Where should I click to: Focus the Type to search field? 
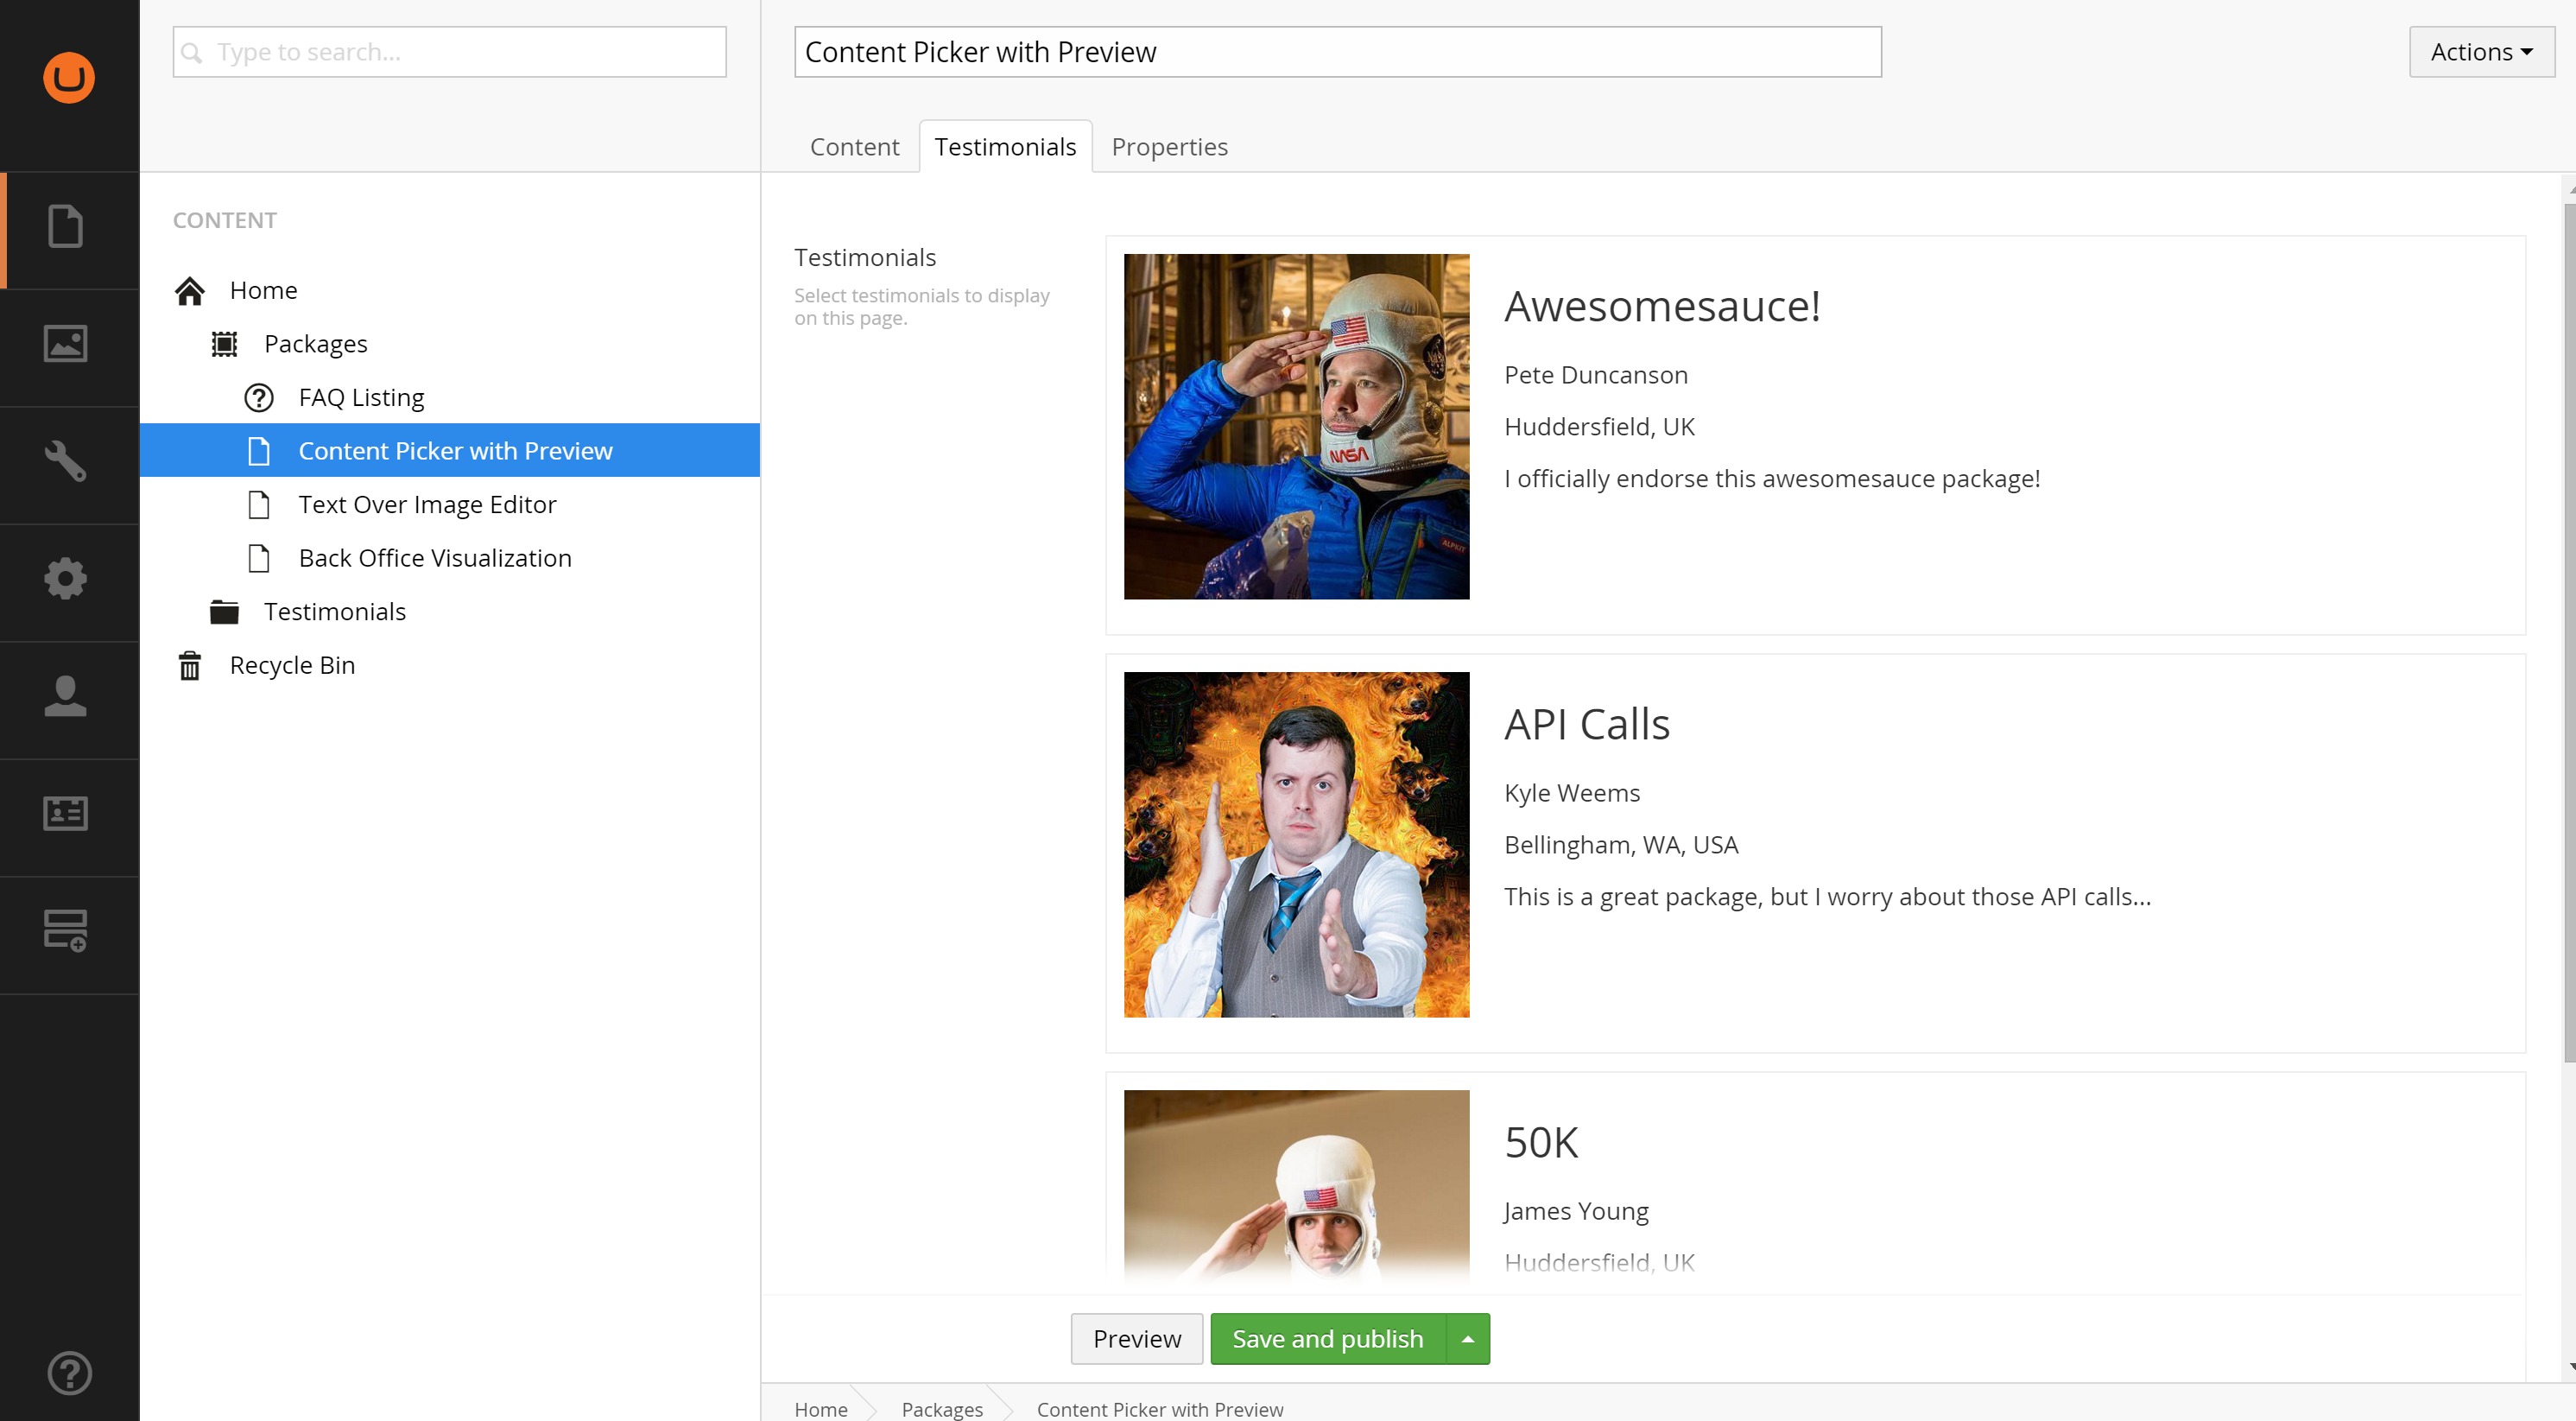click(x=450, y=52)
